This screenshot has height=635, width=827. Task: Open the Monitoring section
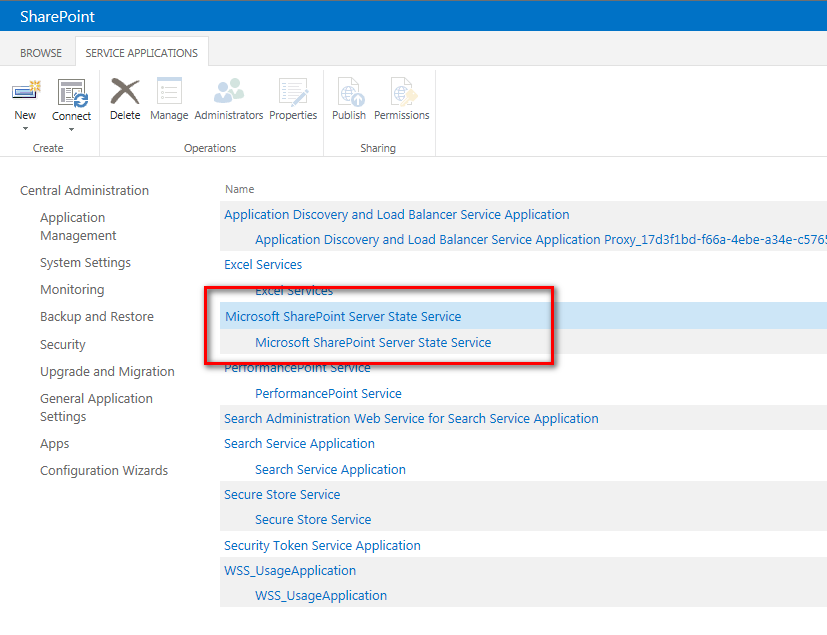[72, 290]
